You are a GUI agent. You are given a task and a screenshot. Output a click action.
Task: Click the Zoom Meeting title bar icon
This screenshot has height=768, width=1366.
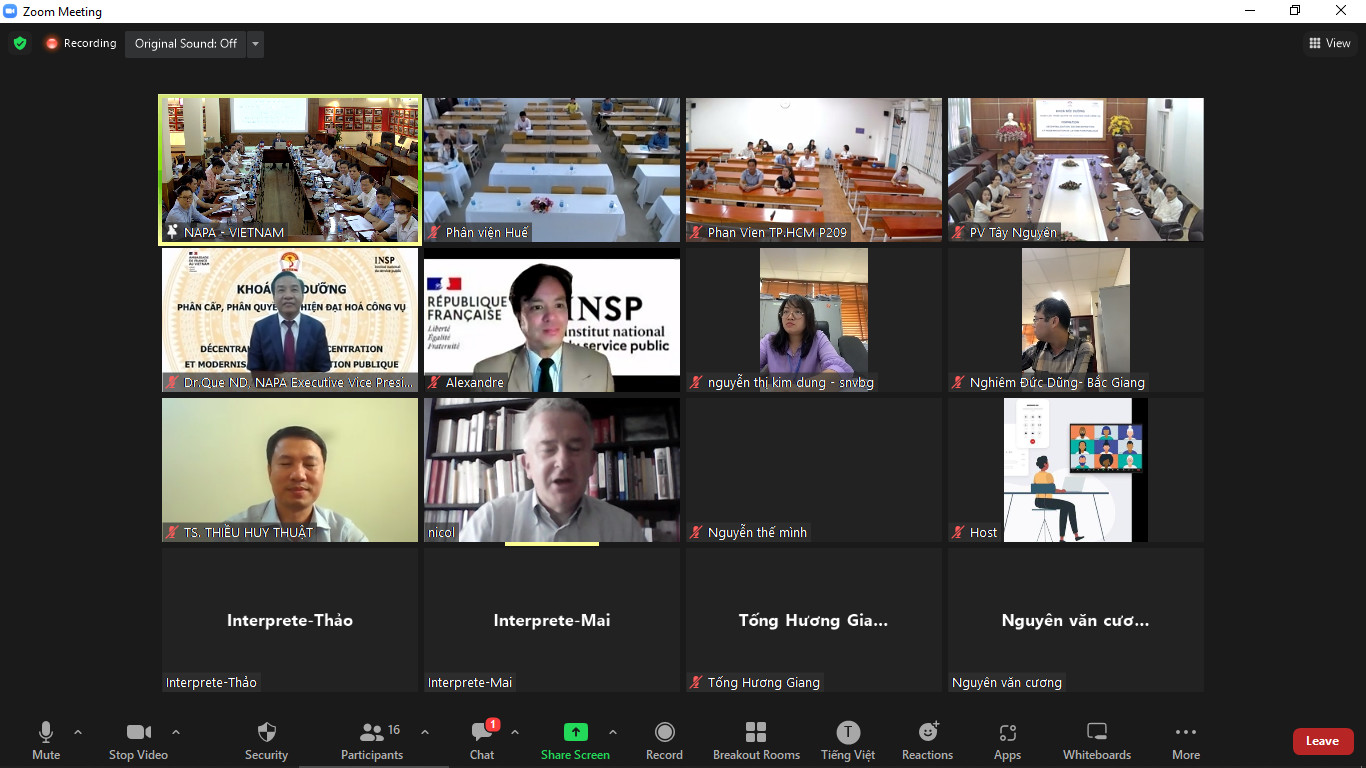(10, 11)
